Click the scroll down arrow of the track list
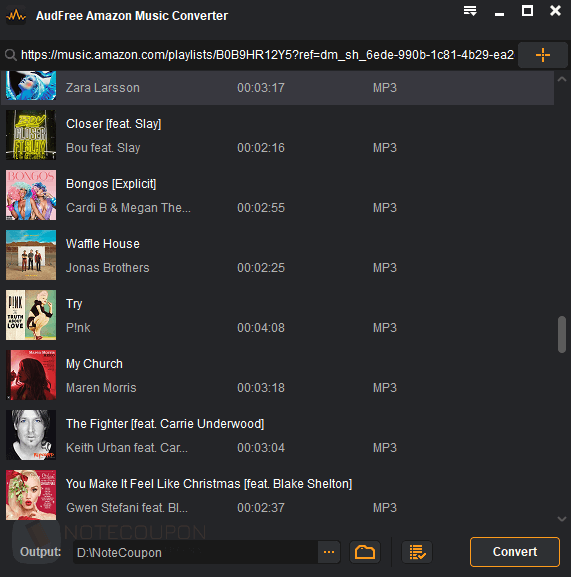Viewport: 571px width, 577px height. click(x=562, y=519)
